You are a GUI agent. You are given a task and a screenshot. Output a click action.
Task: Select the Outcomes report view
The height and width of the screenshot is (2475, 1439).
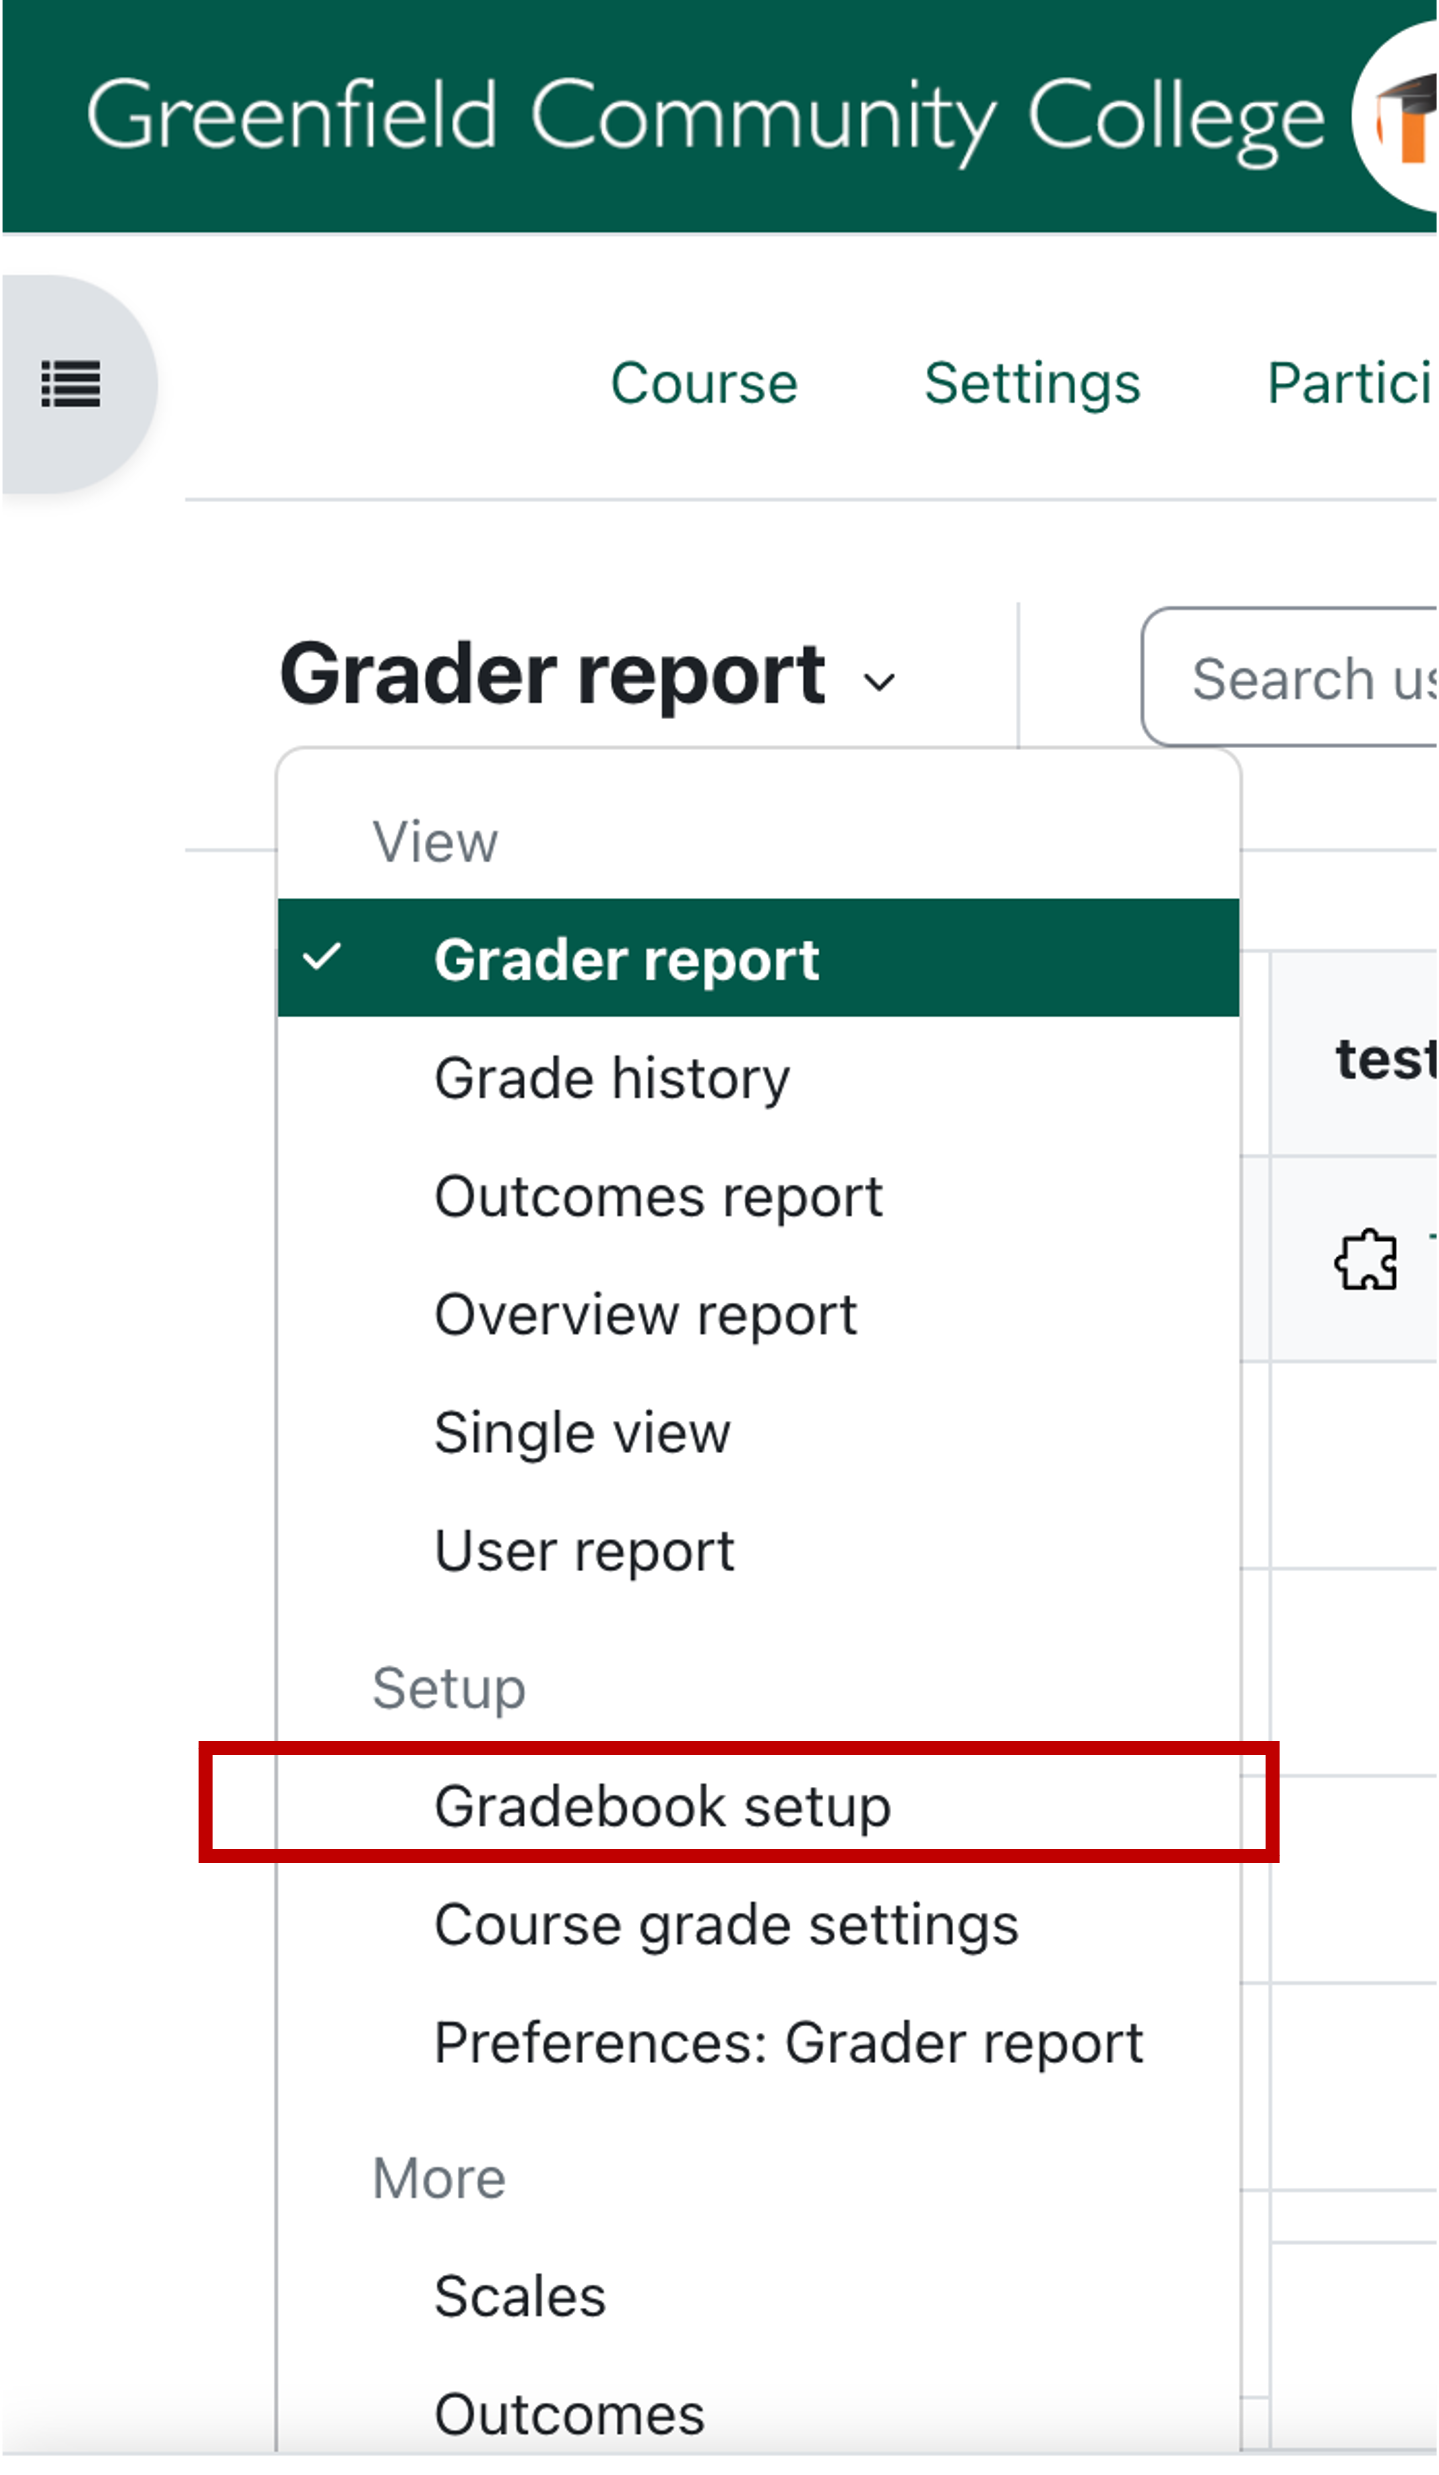tap(658, 1196)
